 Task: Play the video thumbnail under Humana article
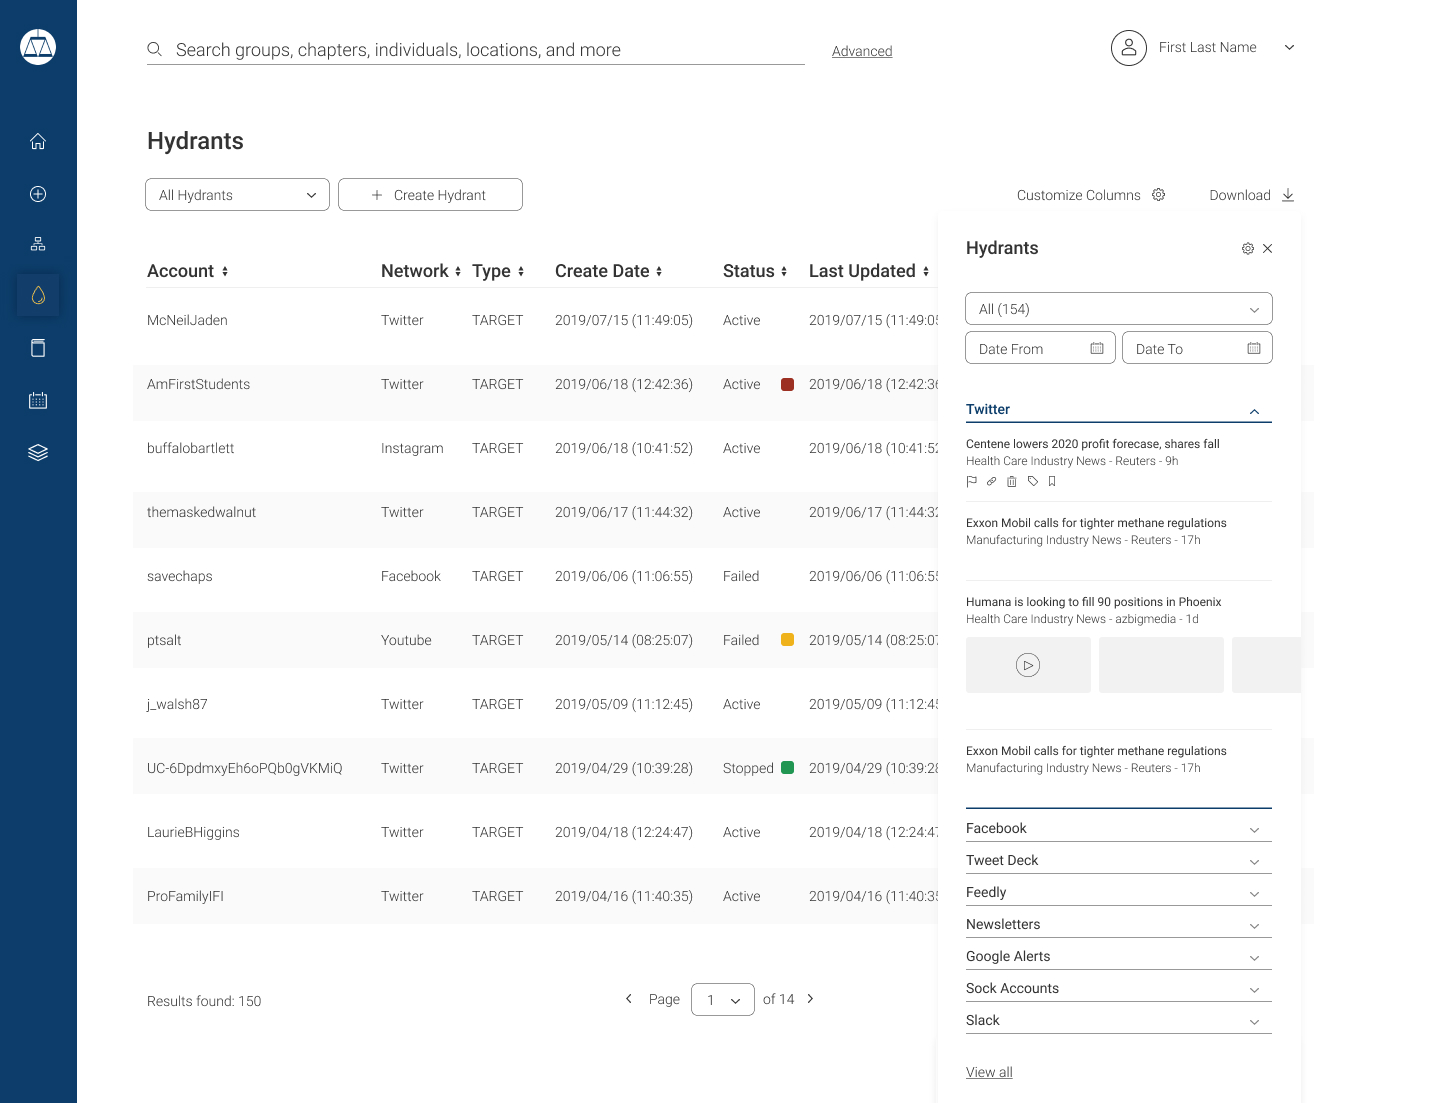[x=1028, y=665]
